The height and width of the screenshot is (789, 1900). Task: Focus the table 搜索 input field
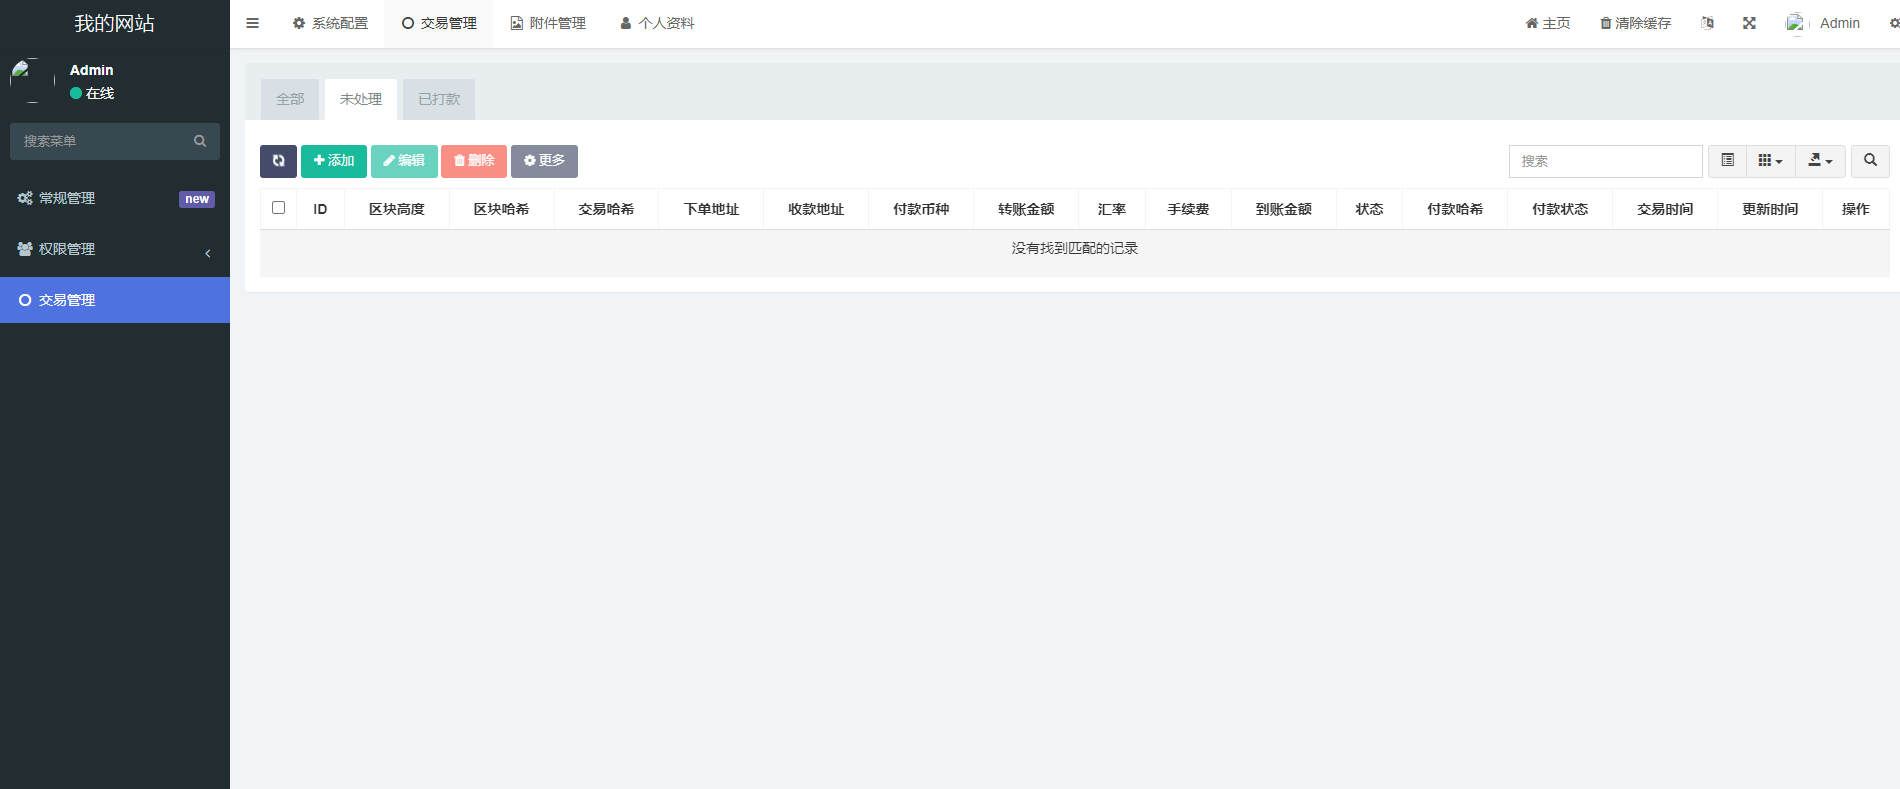click(1605, 161)
